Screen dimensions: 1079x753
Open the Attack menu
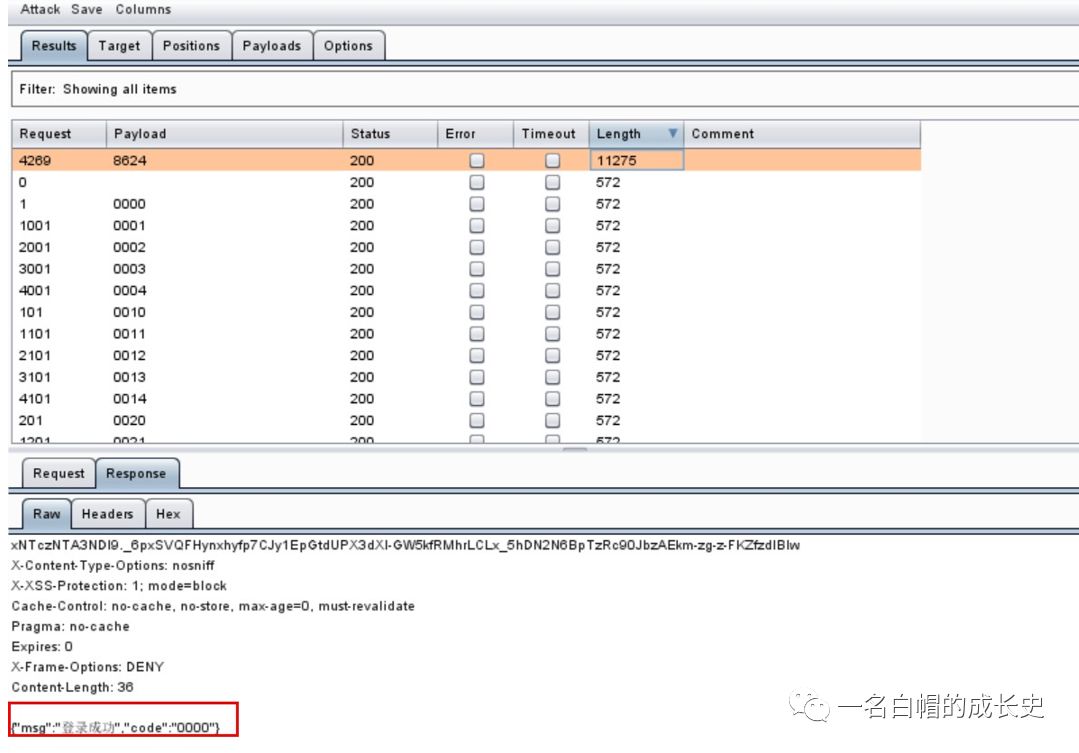pyautogui.click(x=40, y=10)
